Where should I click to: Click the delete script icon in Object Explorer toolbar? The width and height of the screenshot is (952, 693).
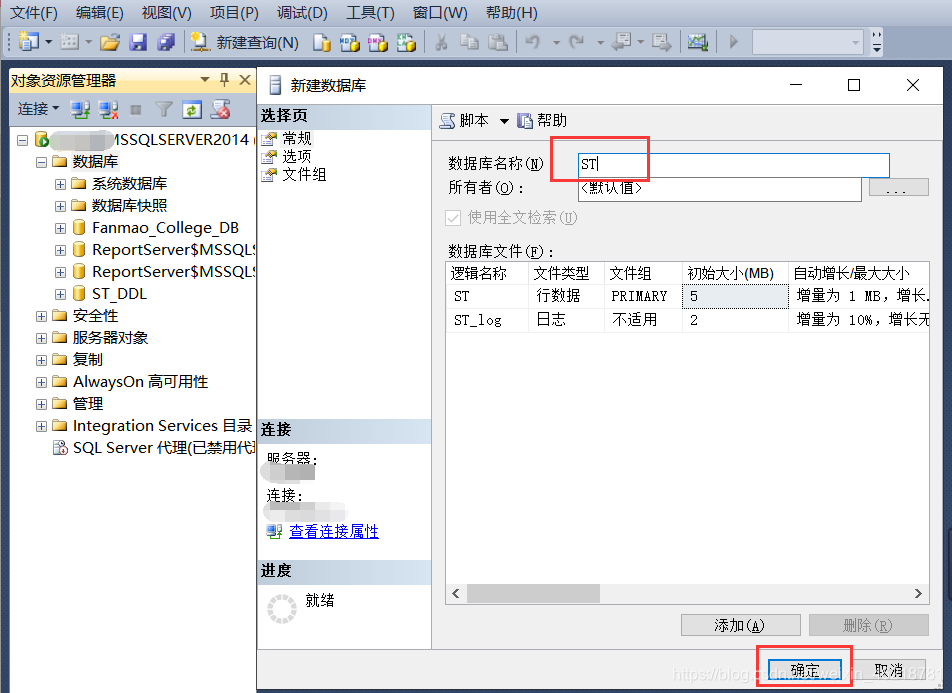coord(220,109)
